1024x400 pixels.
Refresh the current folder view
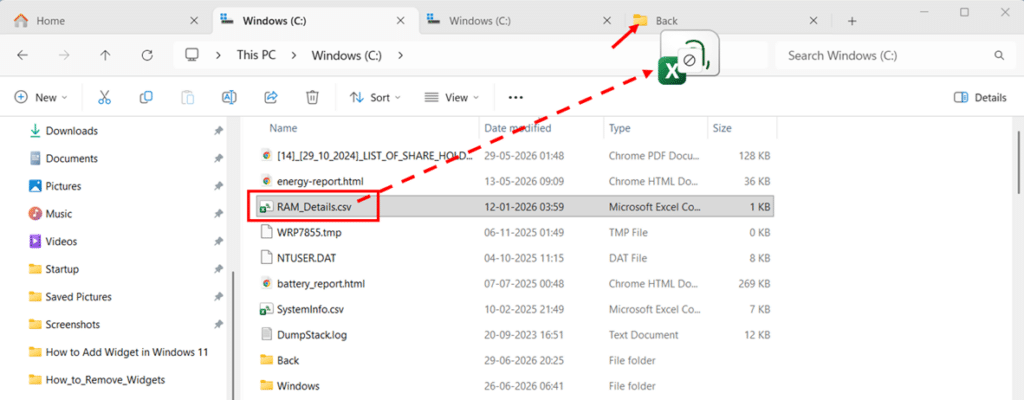click(x=147, y=56)
